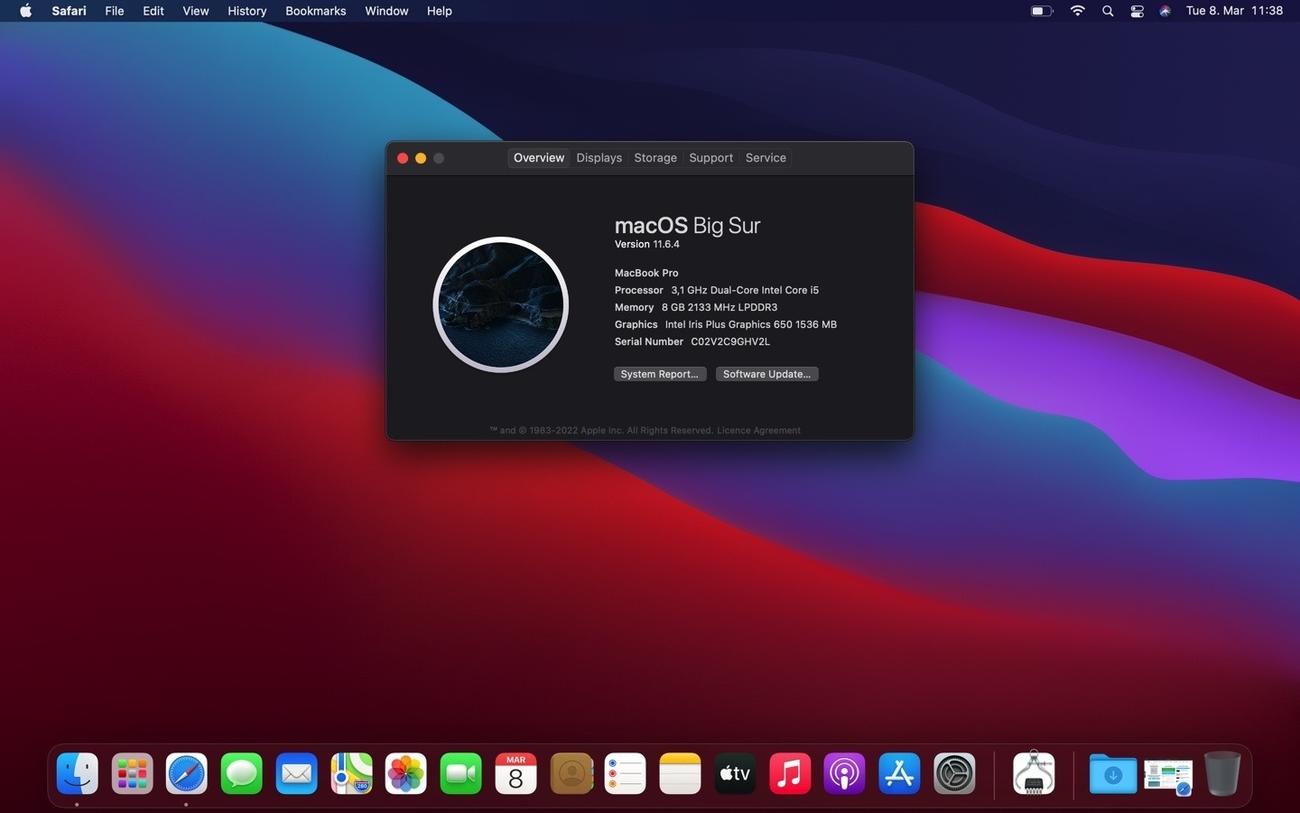Launch Reminders from the Dock

625,774
